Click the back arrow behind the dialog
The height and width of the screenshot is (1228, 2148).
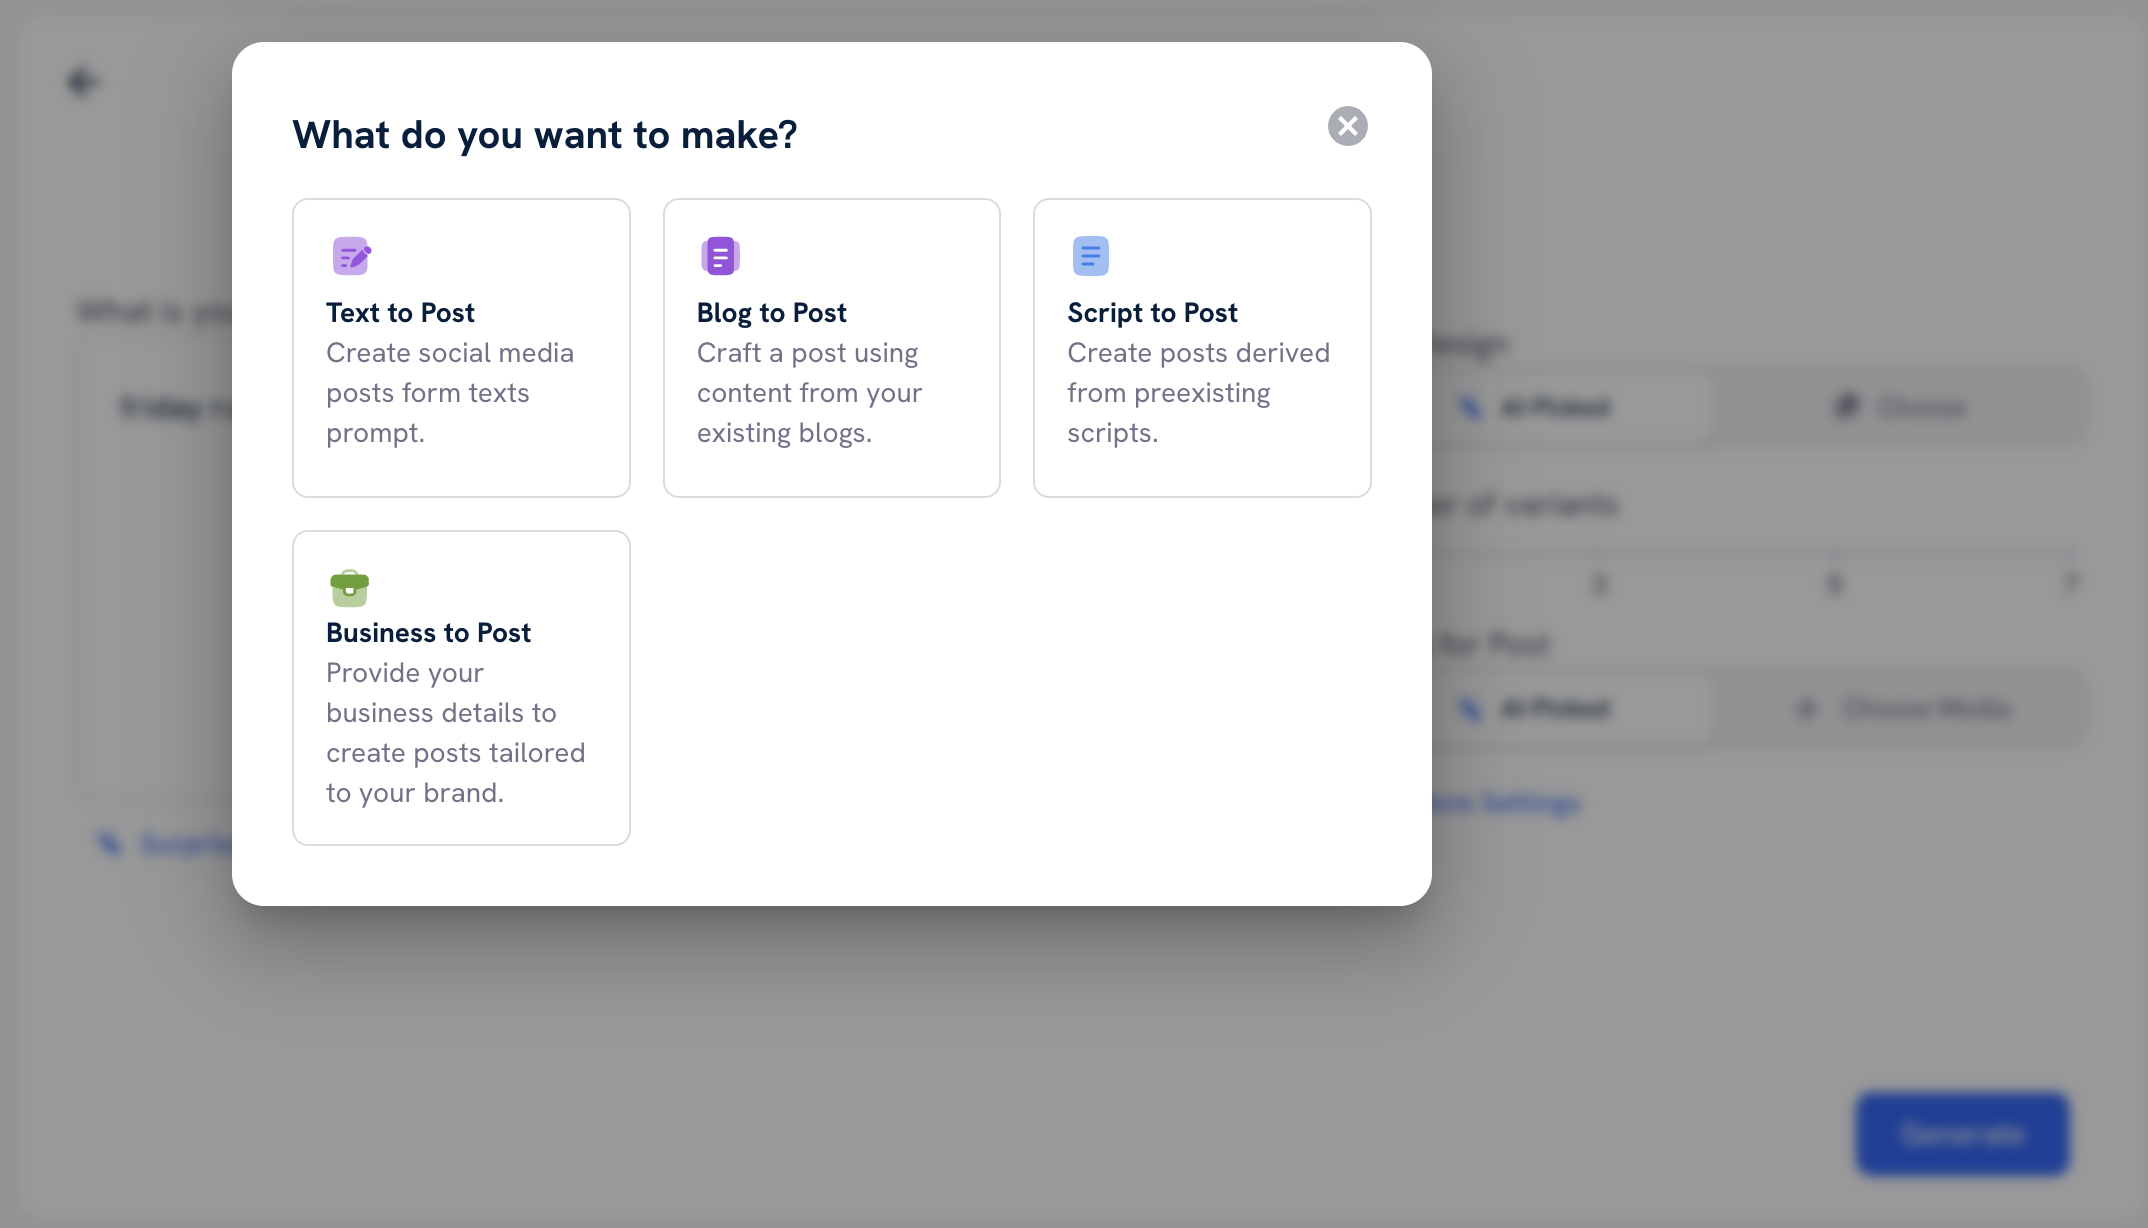82,81
